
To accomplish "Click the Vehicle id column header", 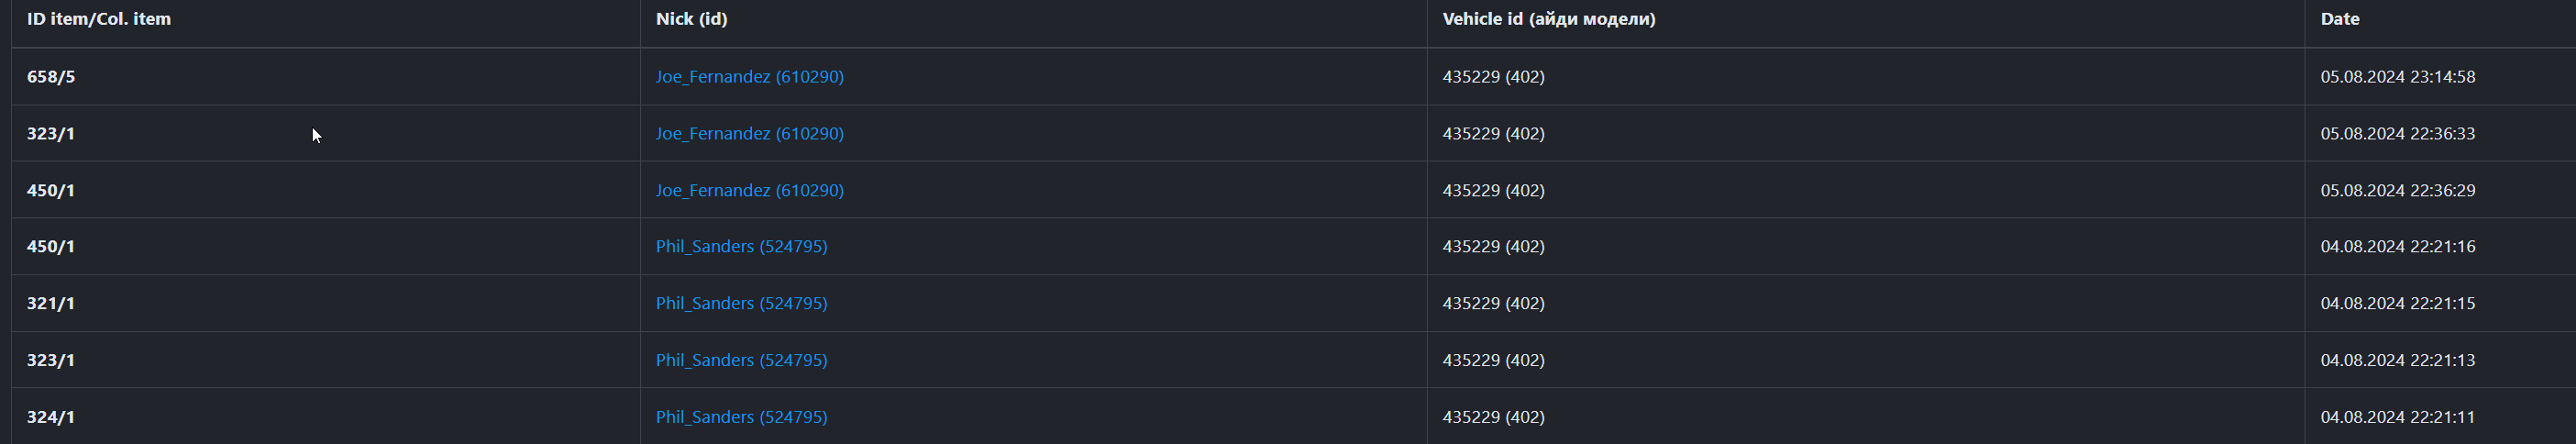I will (x=1548, y=19).
